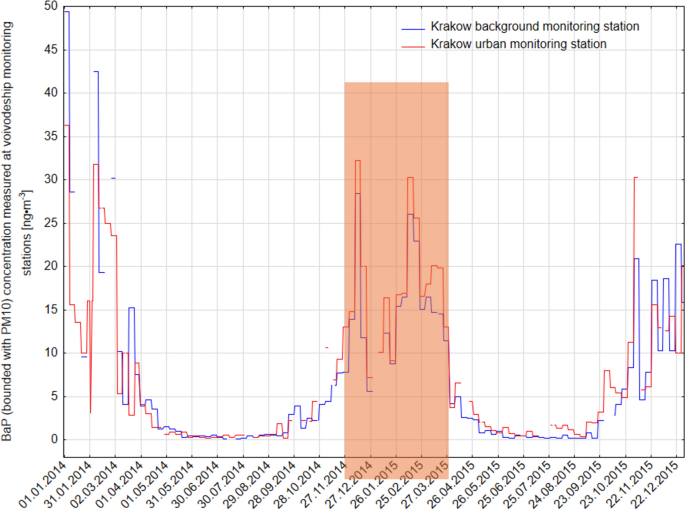The height and width of the screenshot is (510, 685).
Task: Click the red legend line sample
Action: click(x=413, y=46)
